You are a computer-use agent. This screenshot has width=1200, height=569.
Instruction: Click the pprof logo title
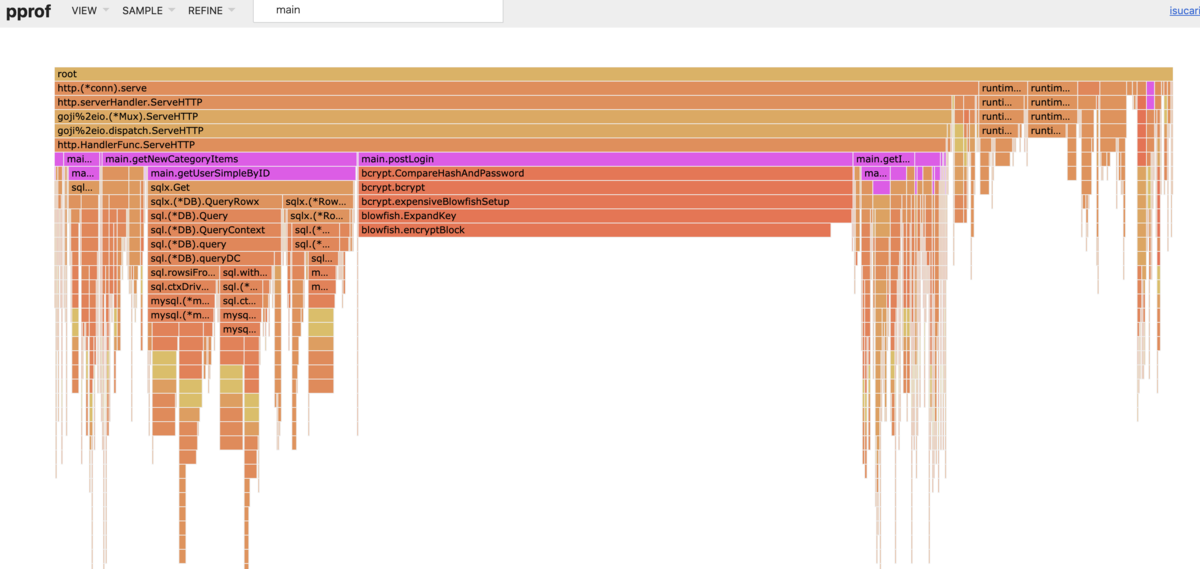pyautogui.click(x=28, y=10)
